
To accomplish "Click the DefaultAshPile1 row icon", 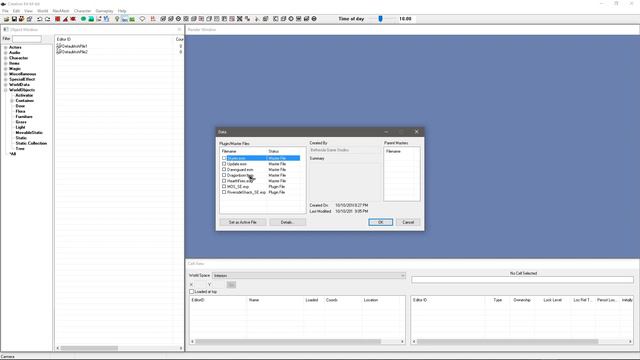I will coord(59,46).
